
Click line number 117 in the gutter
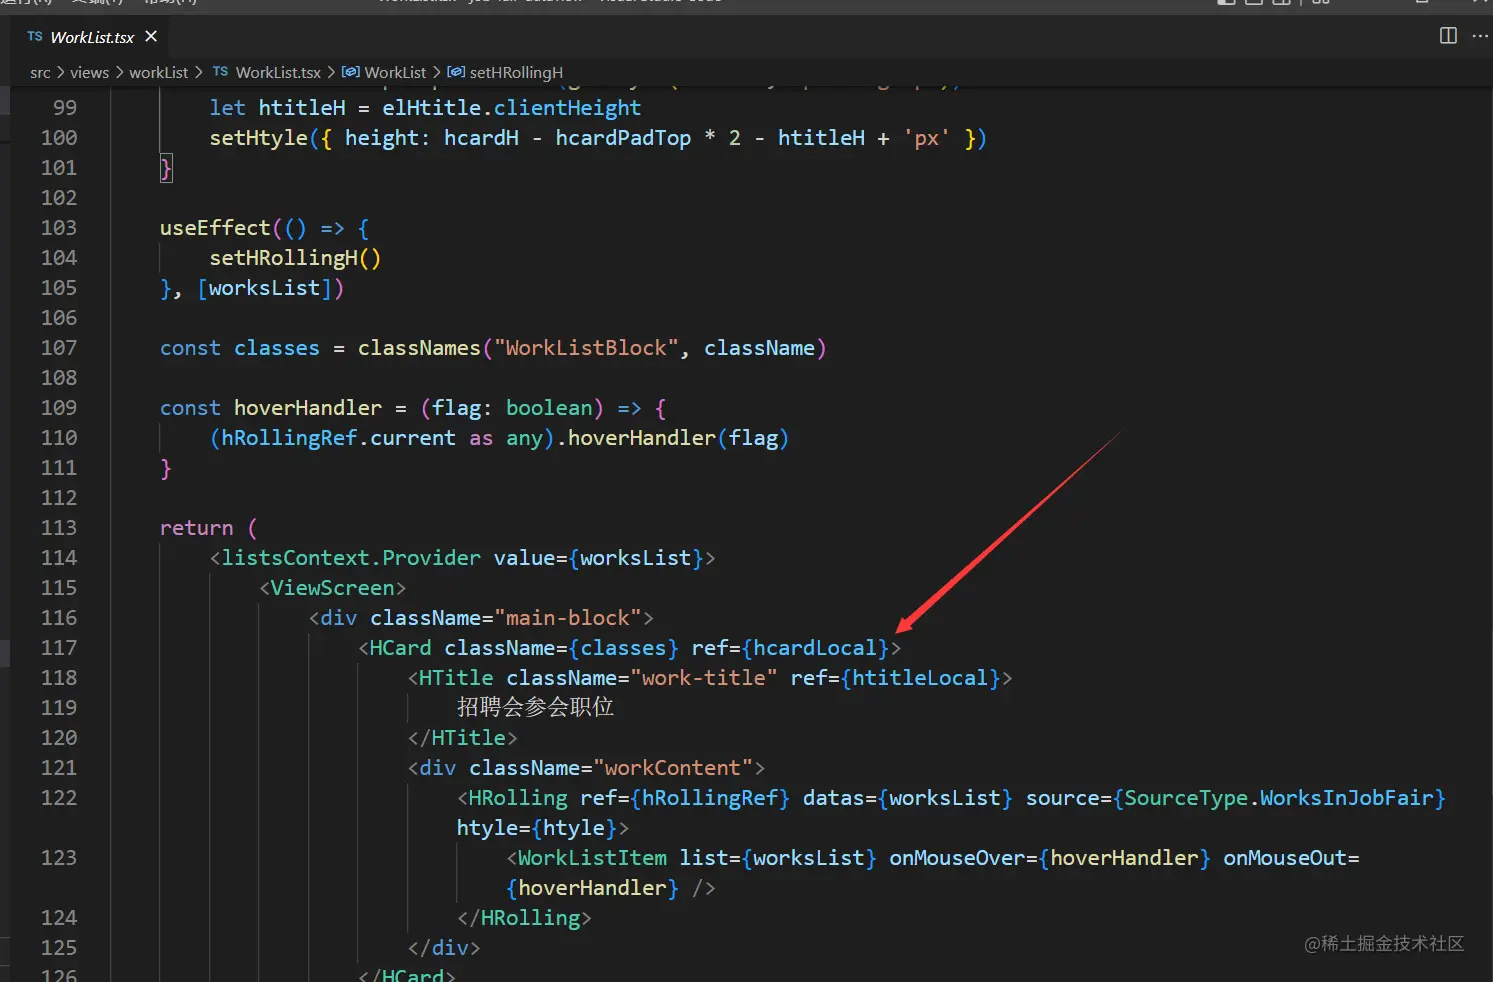point(59,648)
